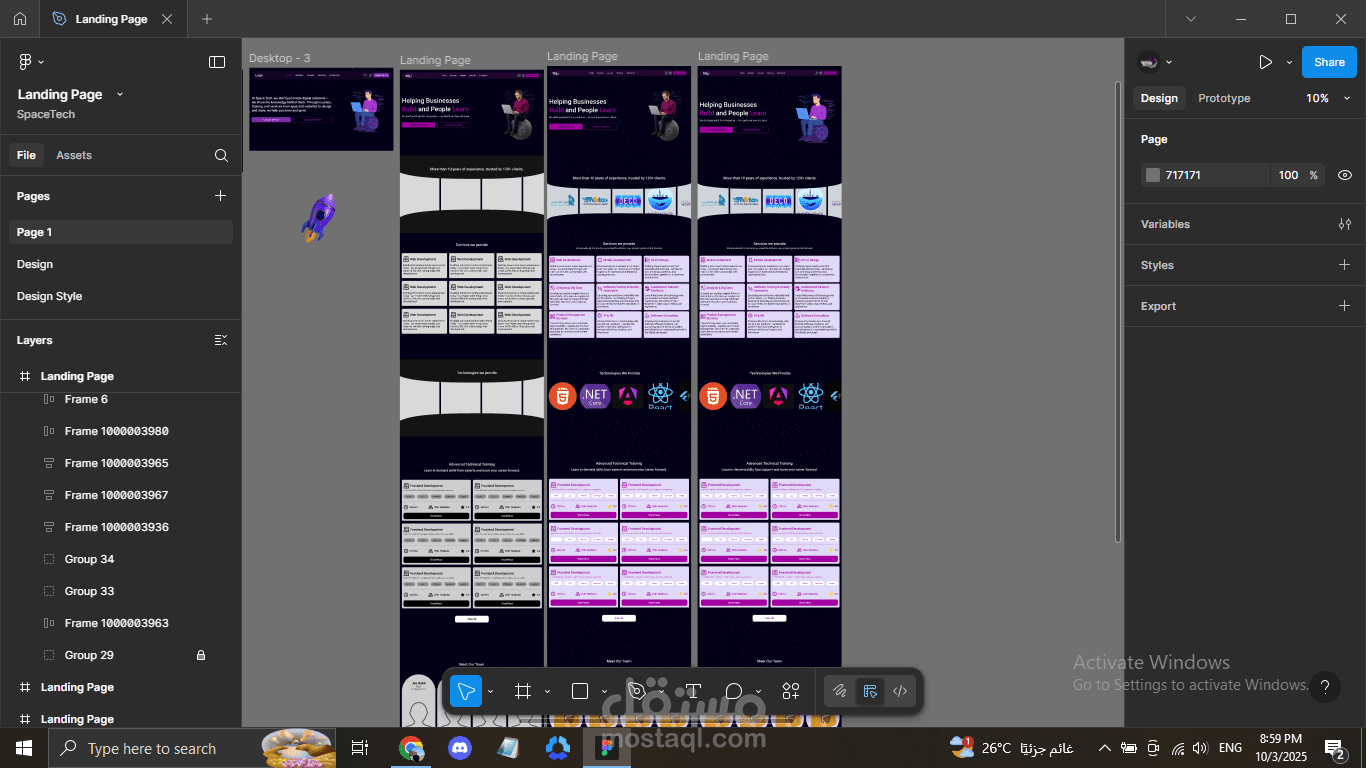Select the Text tool
Image resolution: width=1369 pixels, height=768 pixels.
(x=693, y=691)
